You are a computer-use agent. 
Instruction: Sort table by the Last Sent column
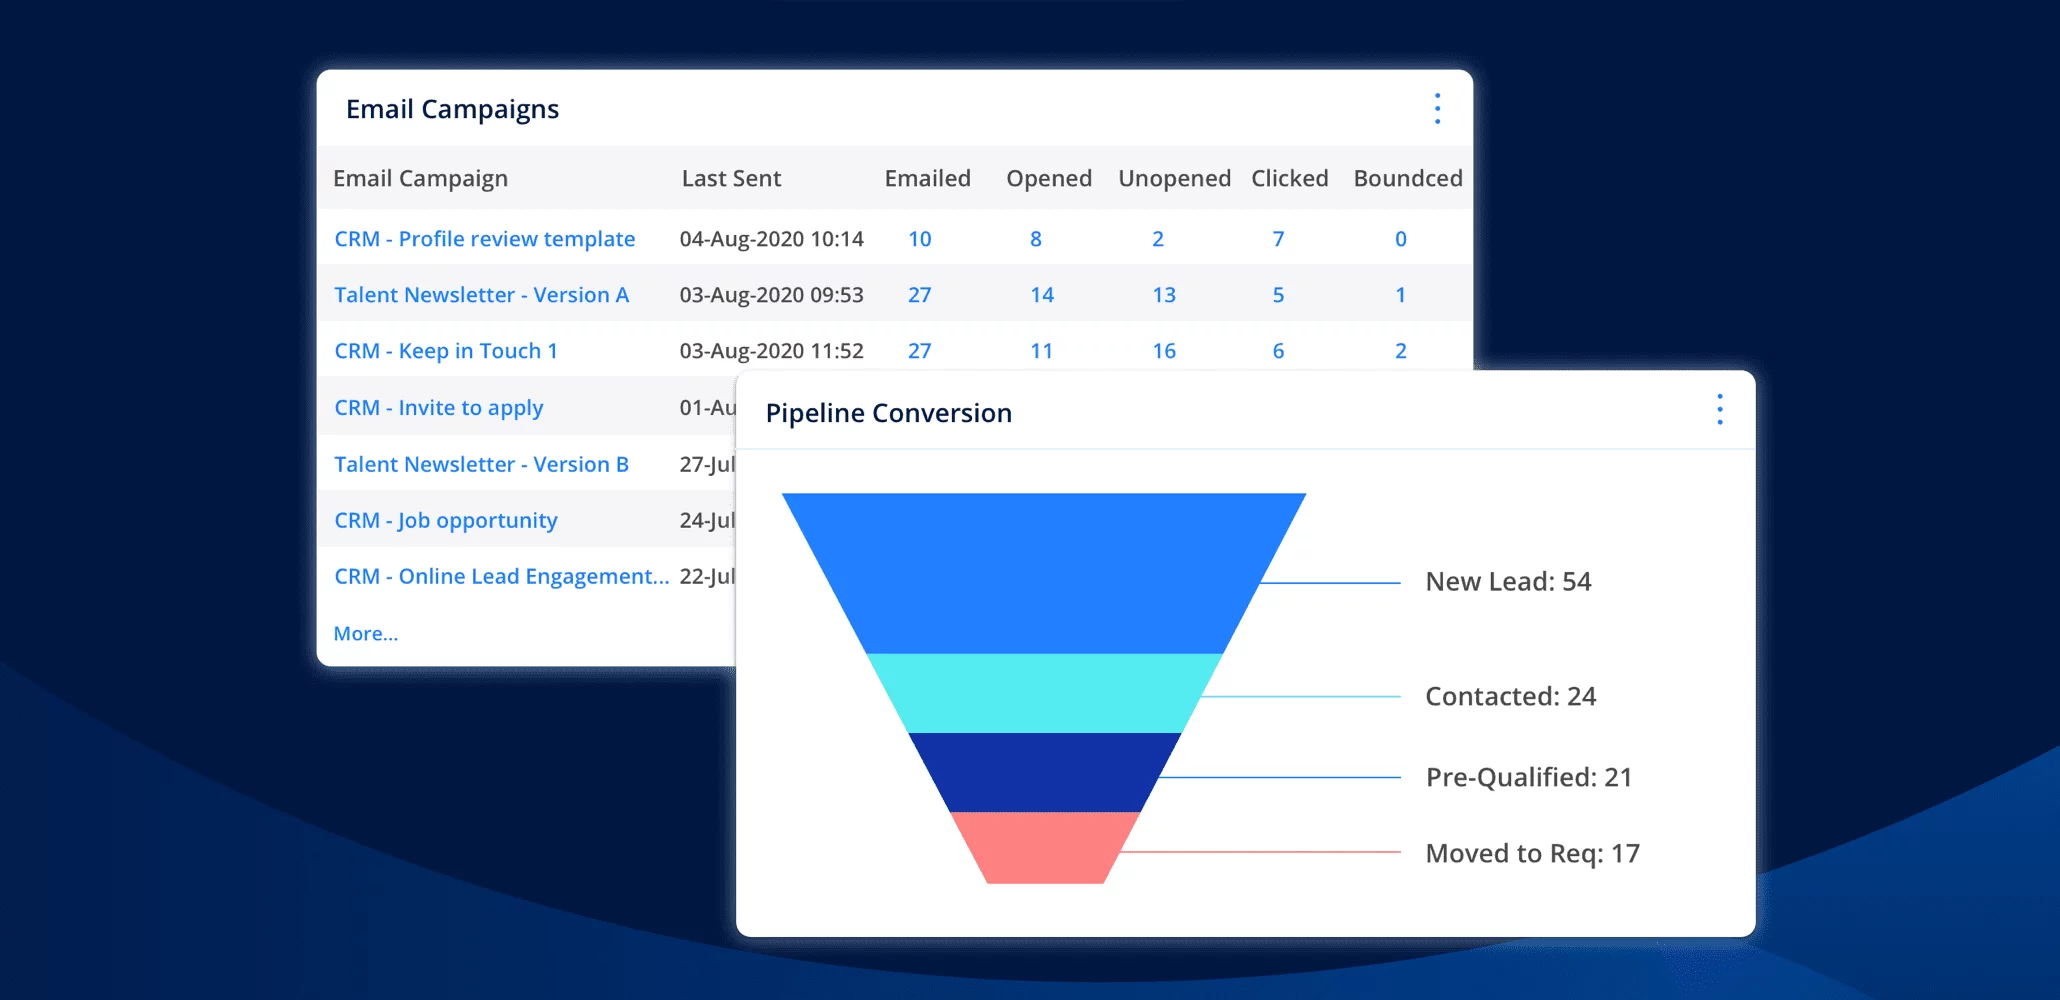click(731, 178)
